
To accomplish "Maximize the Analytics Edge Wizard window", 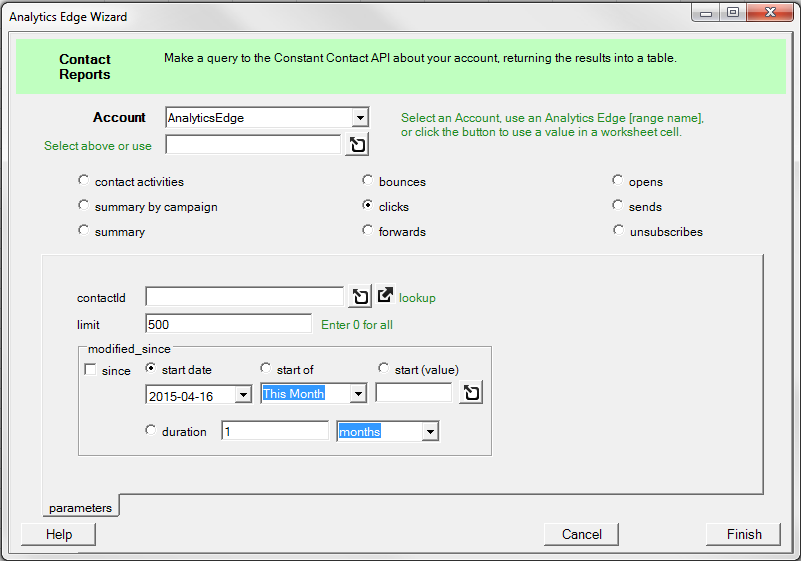I will (x=733, y=12).
